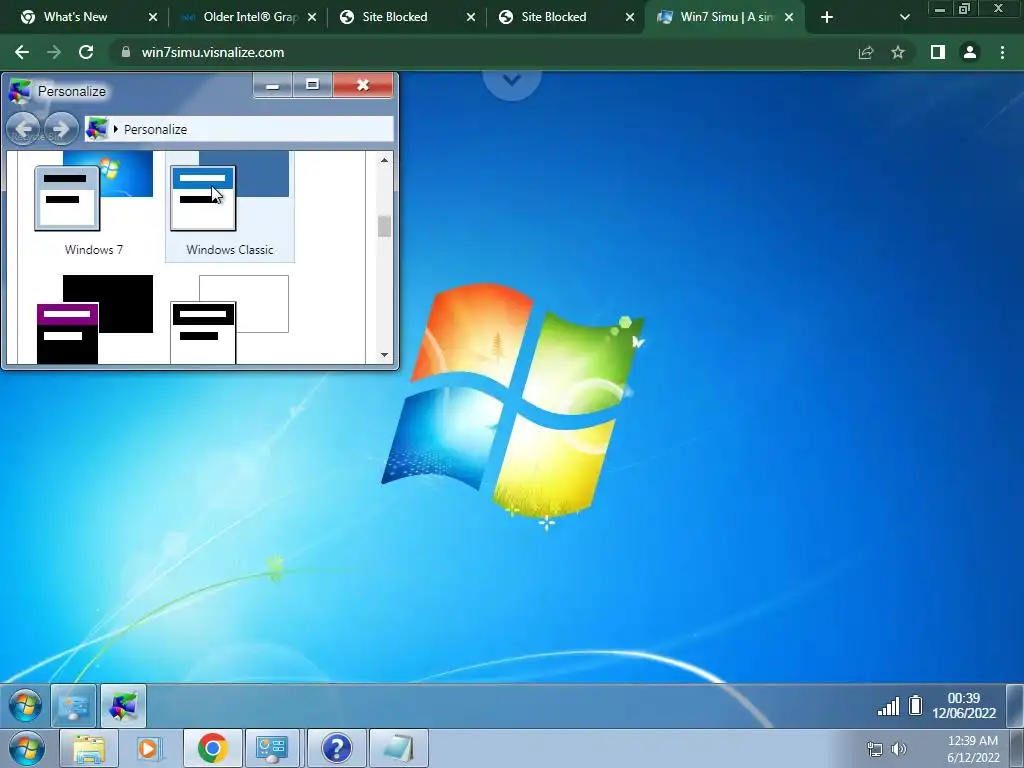Click scrollbar down arrow in Personalize window
1024x768 pixels.
pyautogui.click(x=384, y=355)
